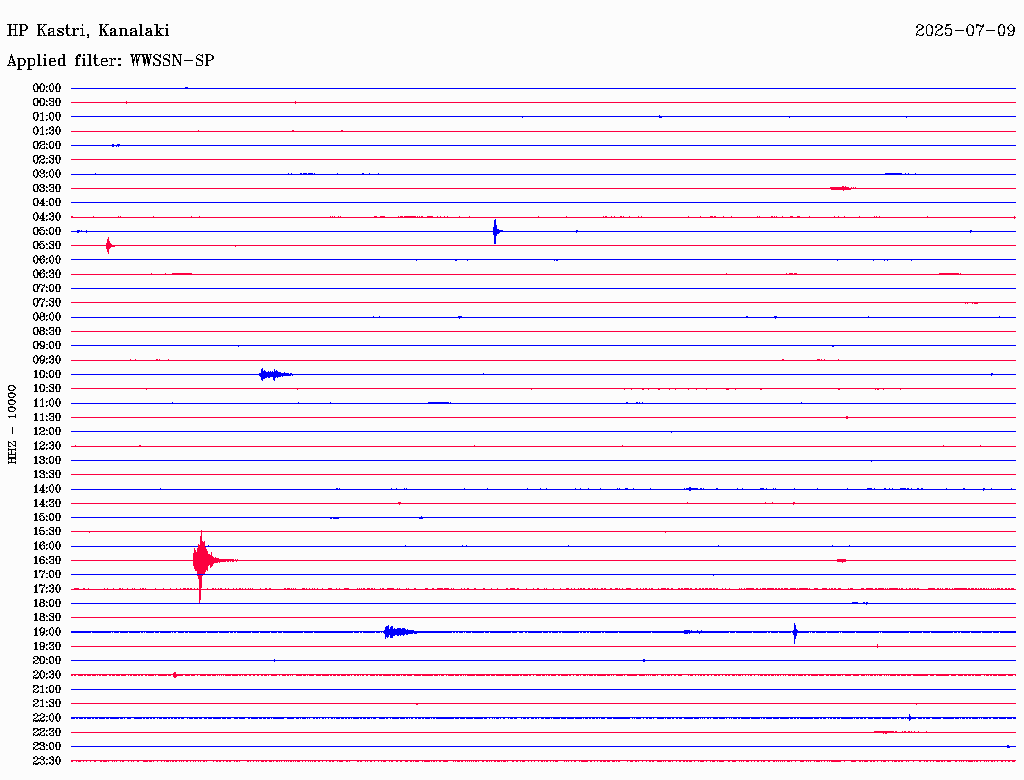This screenshot has width=1024, height=780.
Task: Select the 09:30 time label
Action: [x=47, y=360]
